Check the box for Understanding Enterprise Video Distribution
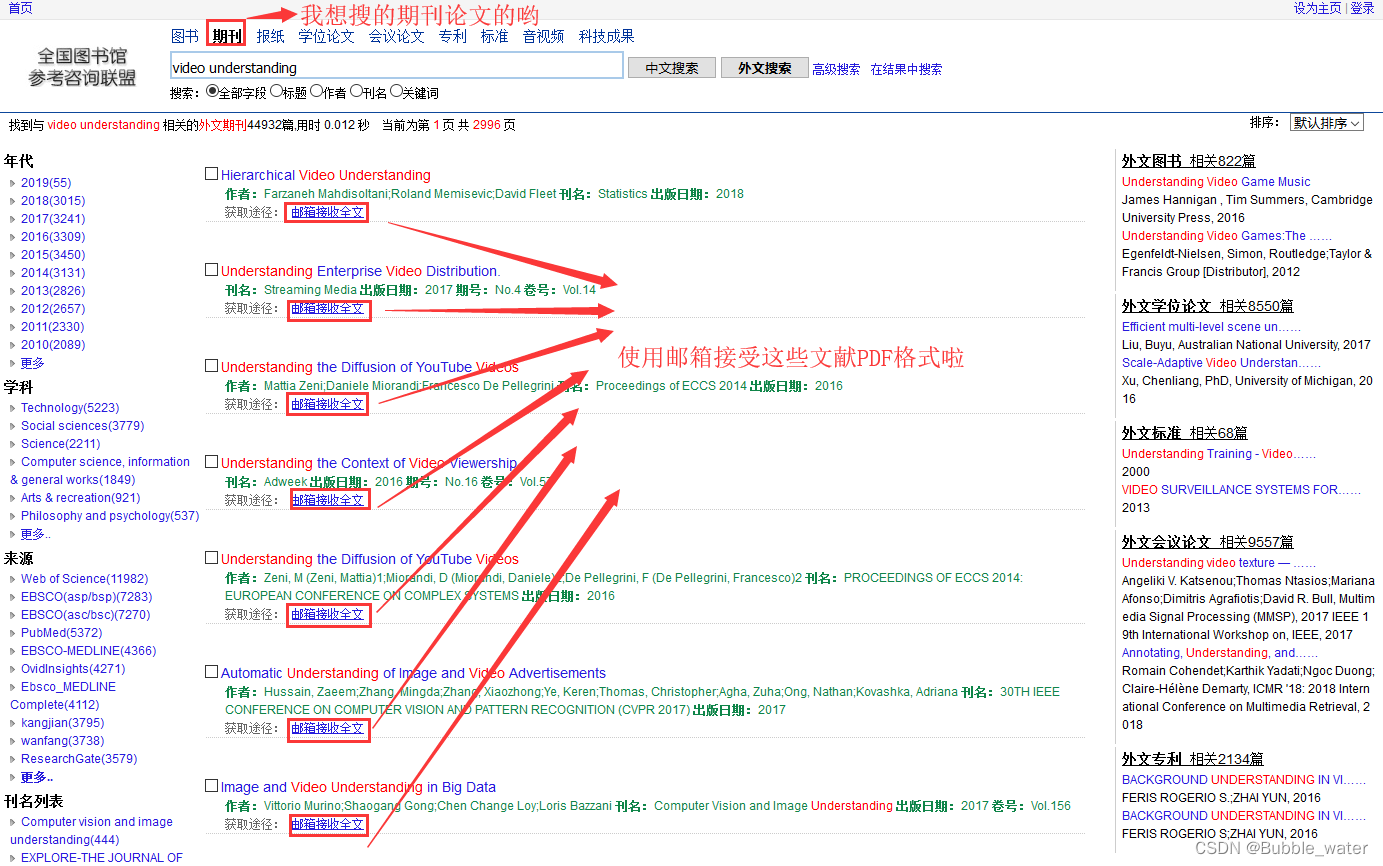The width and height of the screenshot is (1383, 866). click(211, 270)
